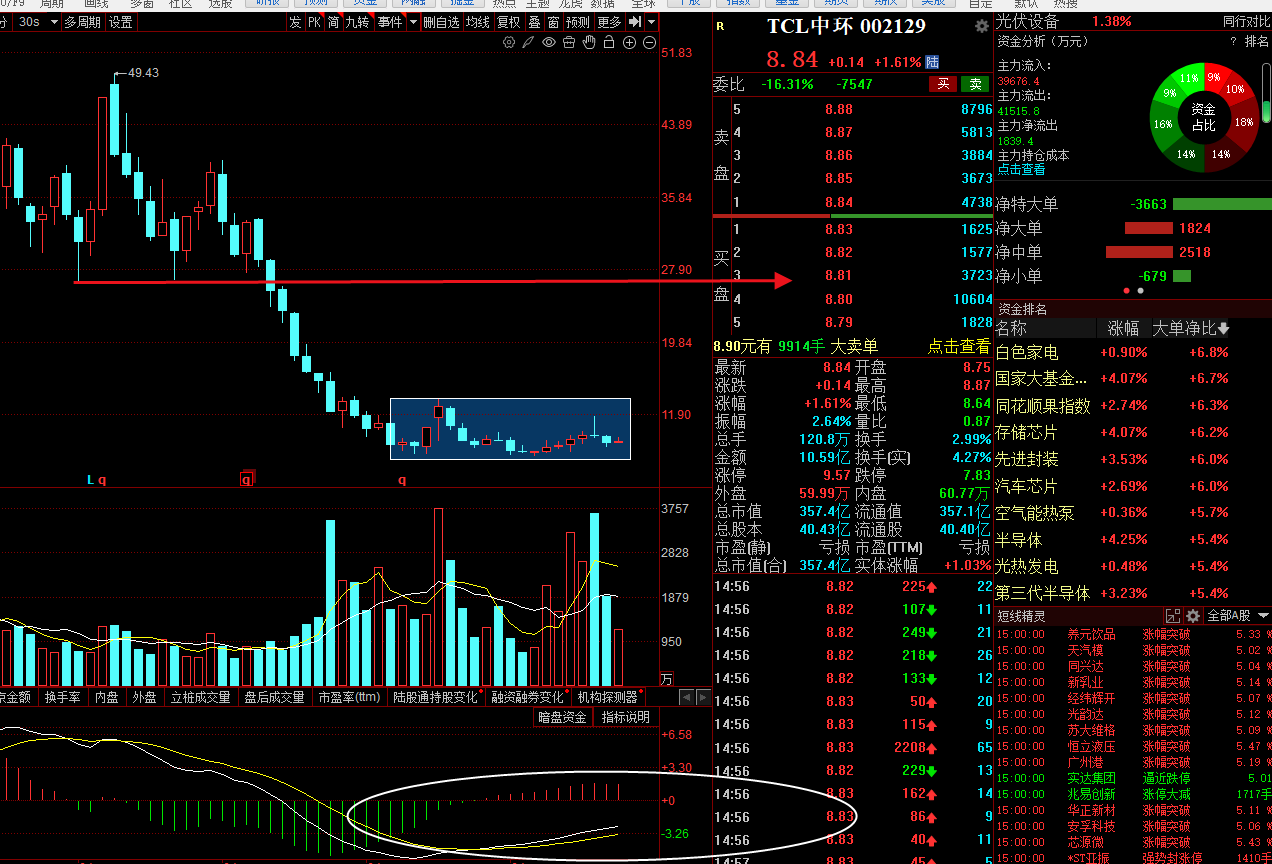Expand the 事件 dropdown arrow
This screenshot has height=864, width=1272.
tap(413, 22)
